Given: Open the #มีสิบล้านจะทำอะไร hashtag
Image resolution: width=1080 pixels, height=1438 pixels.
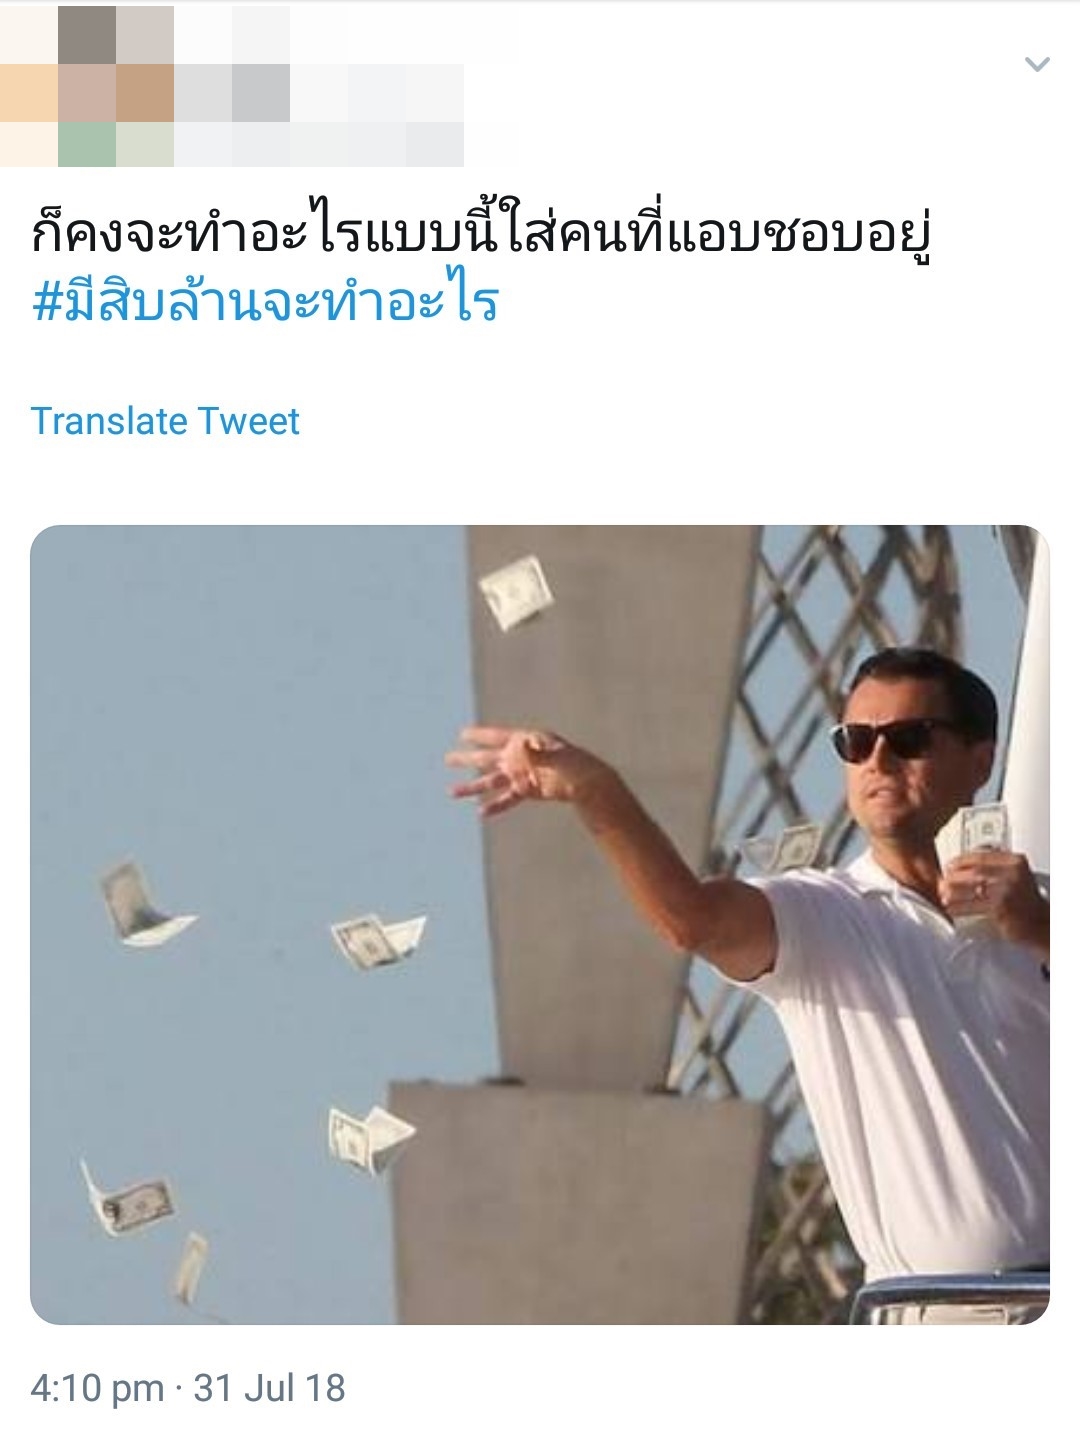Looking at the screenshot, I should [x=265, y=302].
